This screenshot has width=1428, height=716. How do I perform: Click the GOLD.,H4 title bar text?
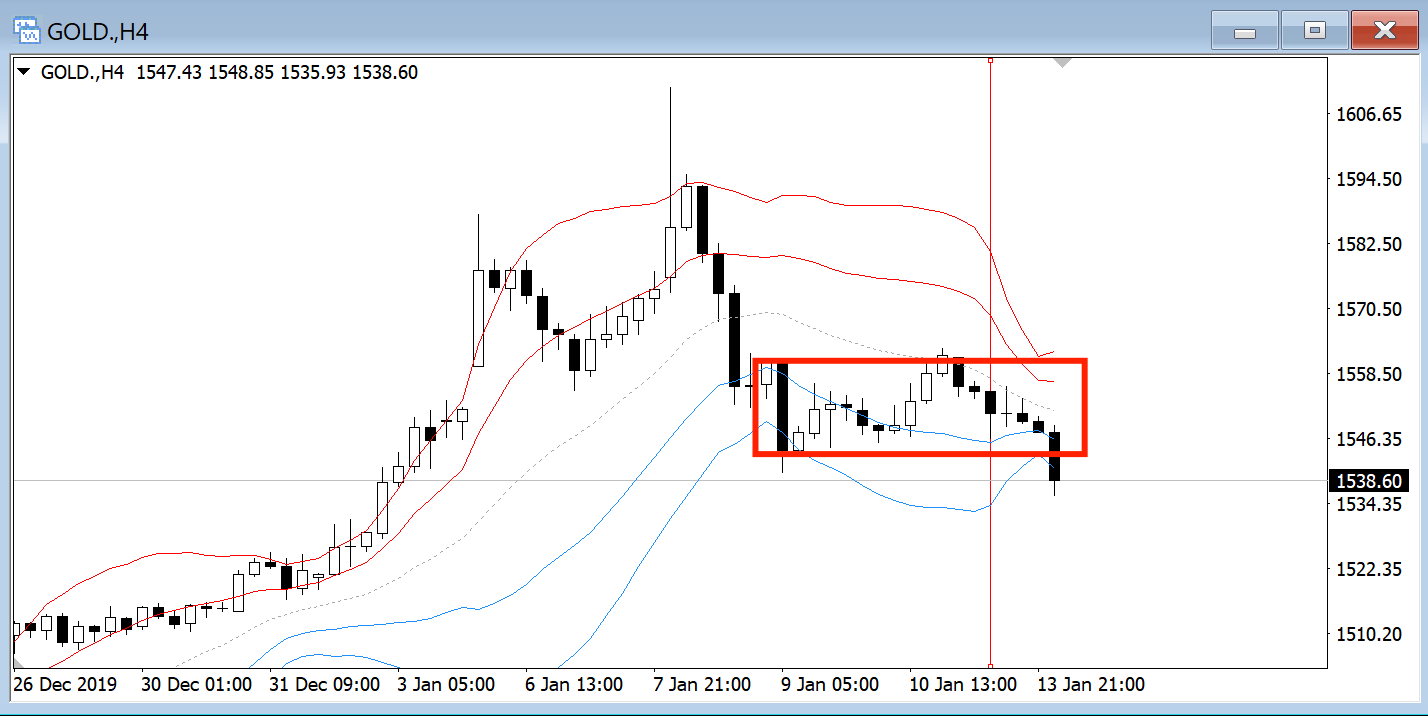(98, 32)
